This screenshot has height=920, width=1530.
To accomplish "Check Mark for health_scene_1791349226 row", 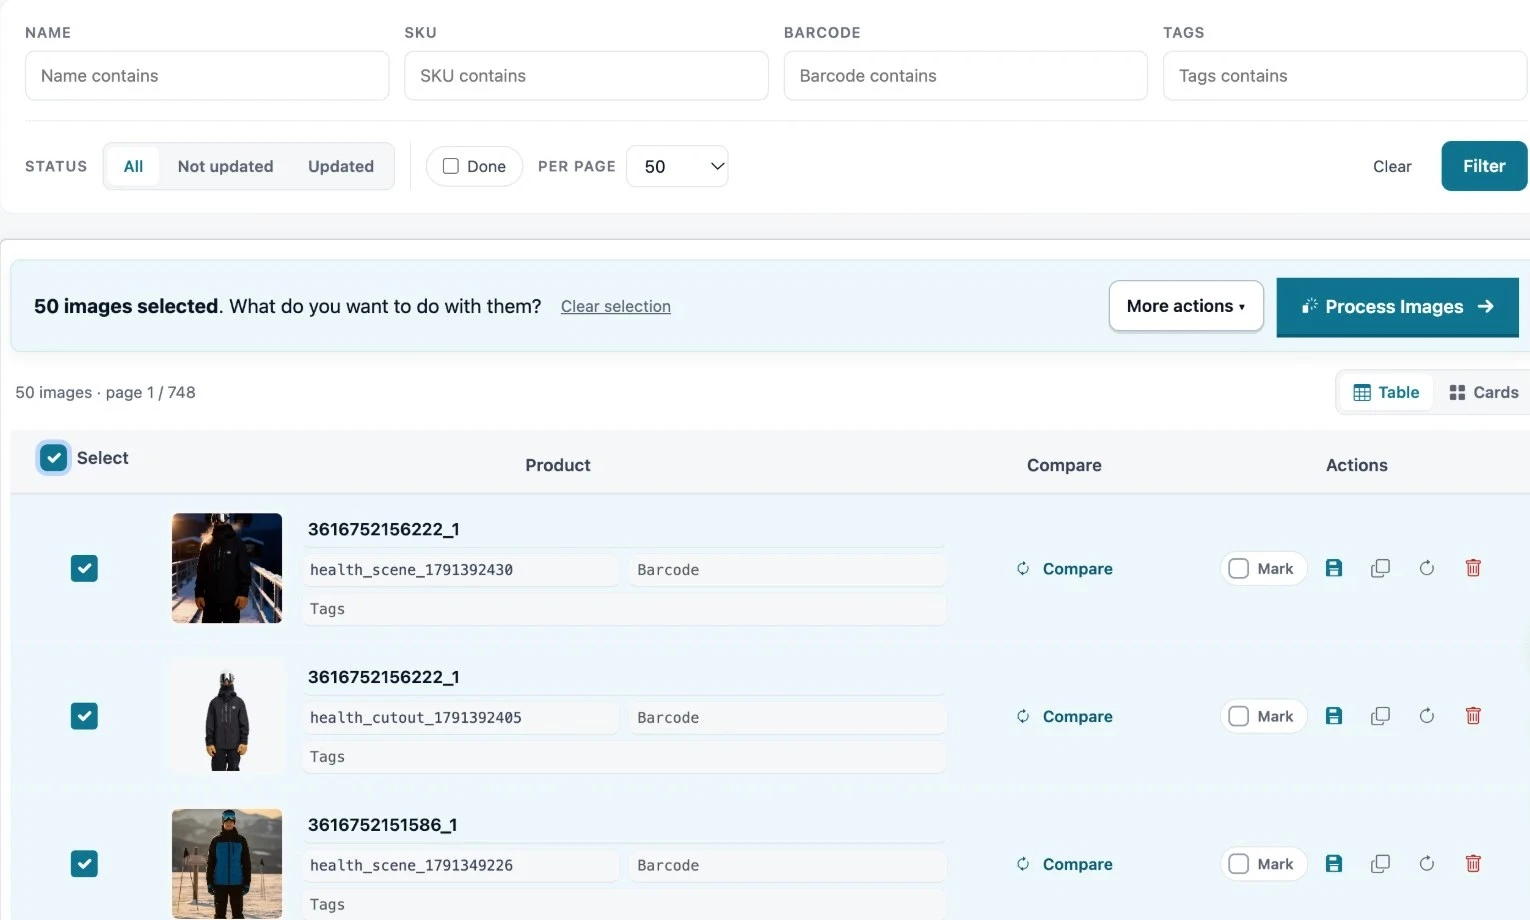I will point(1239,864).
